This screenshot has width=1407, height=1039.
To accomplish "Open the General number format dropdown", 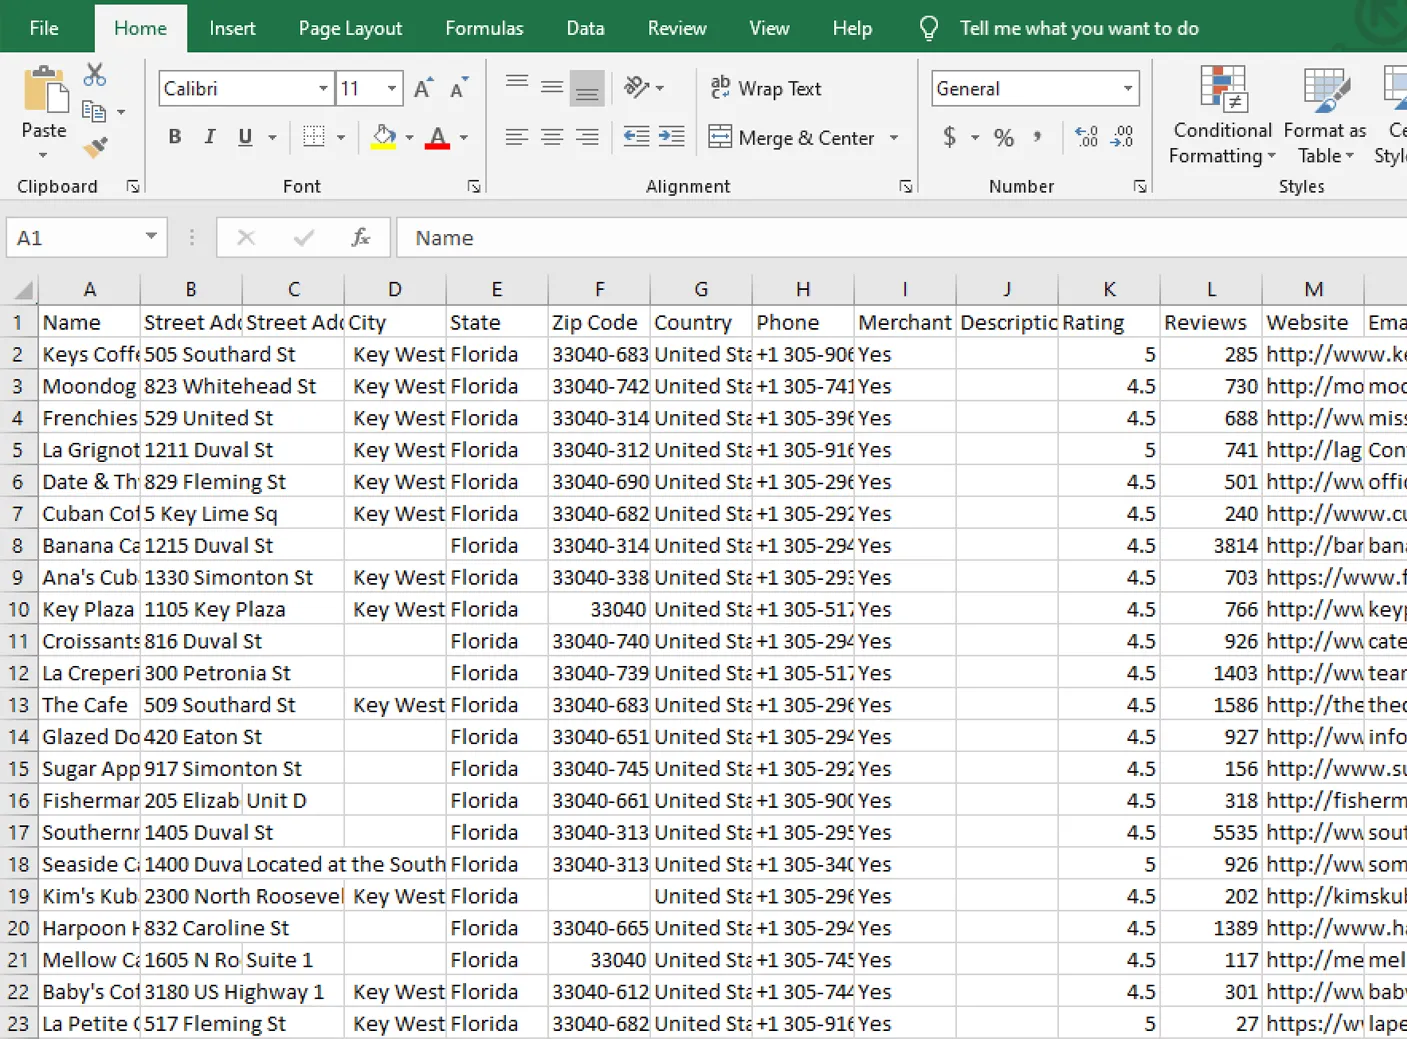I will click(x=1128, y=88).
